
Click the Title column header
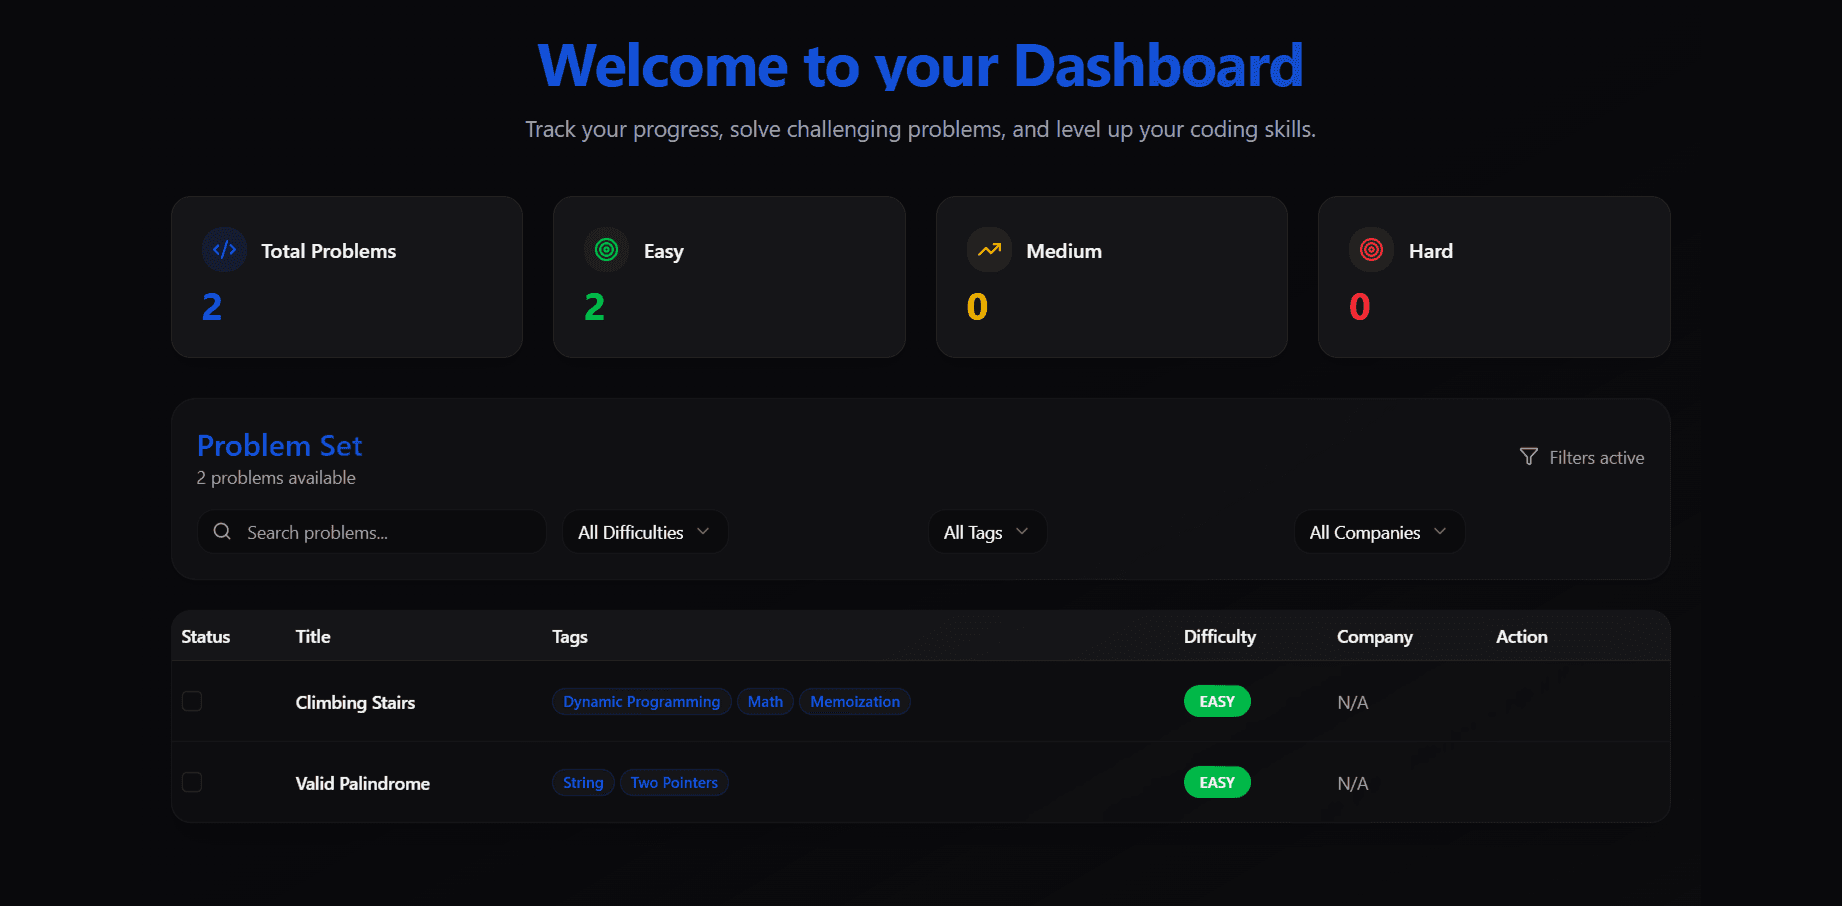coord(312,637)
